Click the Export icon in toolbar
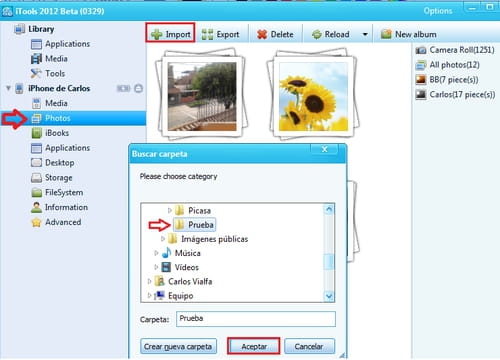The height and width of the screenshot is (360, 500). click(207, 34)
